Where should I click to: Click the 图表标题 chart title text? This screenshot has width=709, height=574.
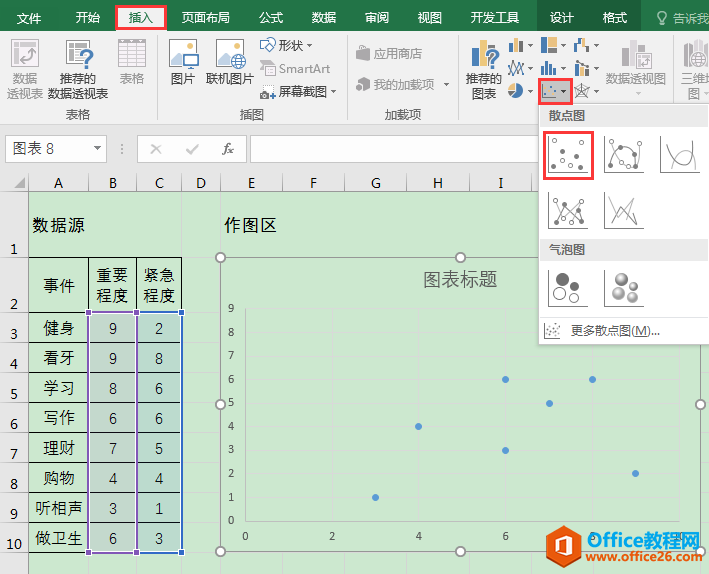[x=460, y=280]
